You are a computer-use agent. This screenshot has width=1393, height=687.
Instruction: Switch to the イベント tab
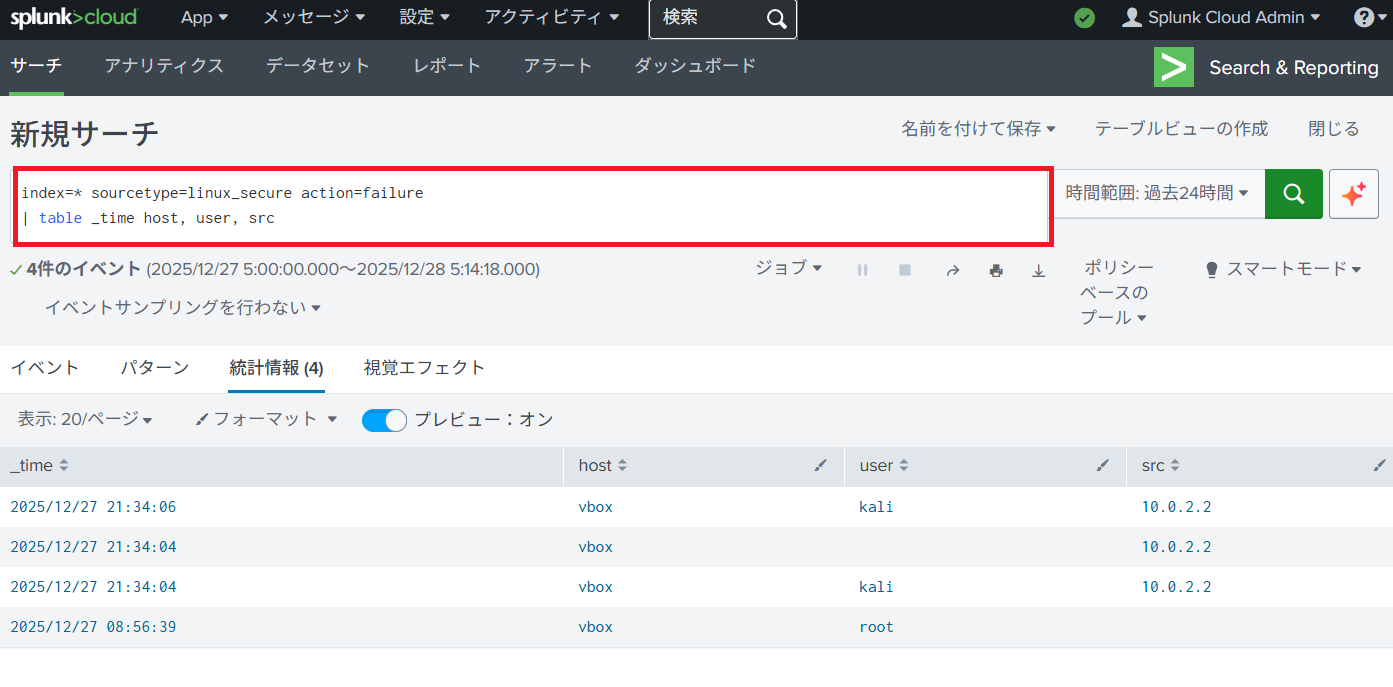[45, 368]
